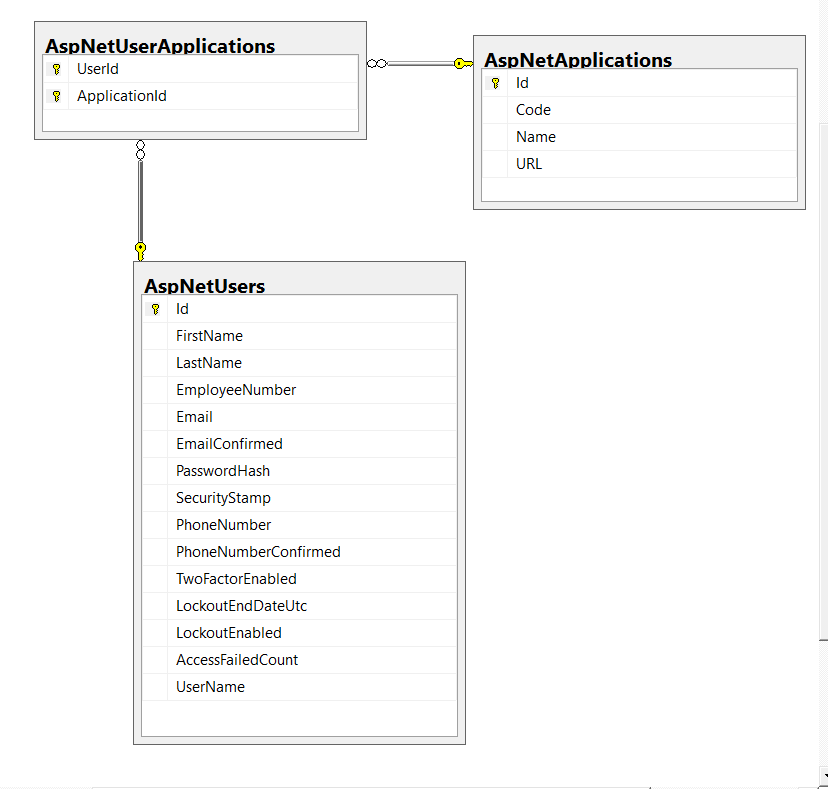Click the yellow key endpoint touching AspNetApplications table
The image size is (828, 789).
461,63
